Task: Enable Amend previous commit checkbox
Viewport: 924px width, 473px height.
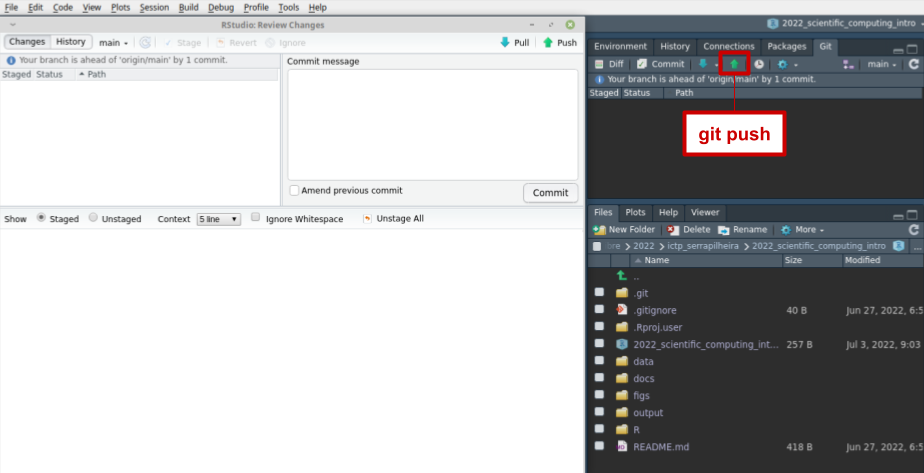Action: pyautogui.click(x=294, y=191)
